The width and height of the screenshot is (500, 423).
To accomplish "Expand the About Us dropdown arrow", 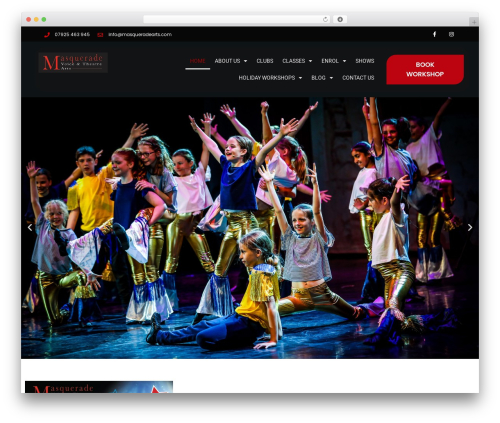I will pos(245,61).
